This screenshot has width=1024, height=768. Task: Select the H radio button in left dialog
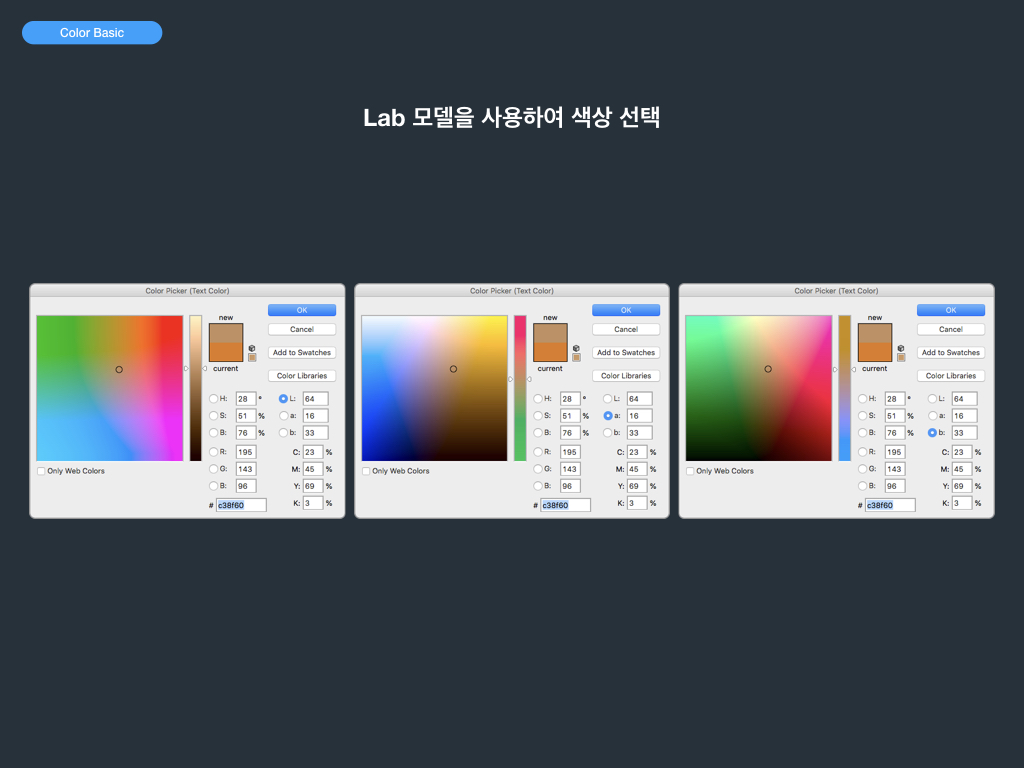(213, 399)
